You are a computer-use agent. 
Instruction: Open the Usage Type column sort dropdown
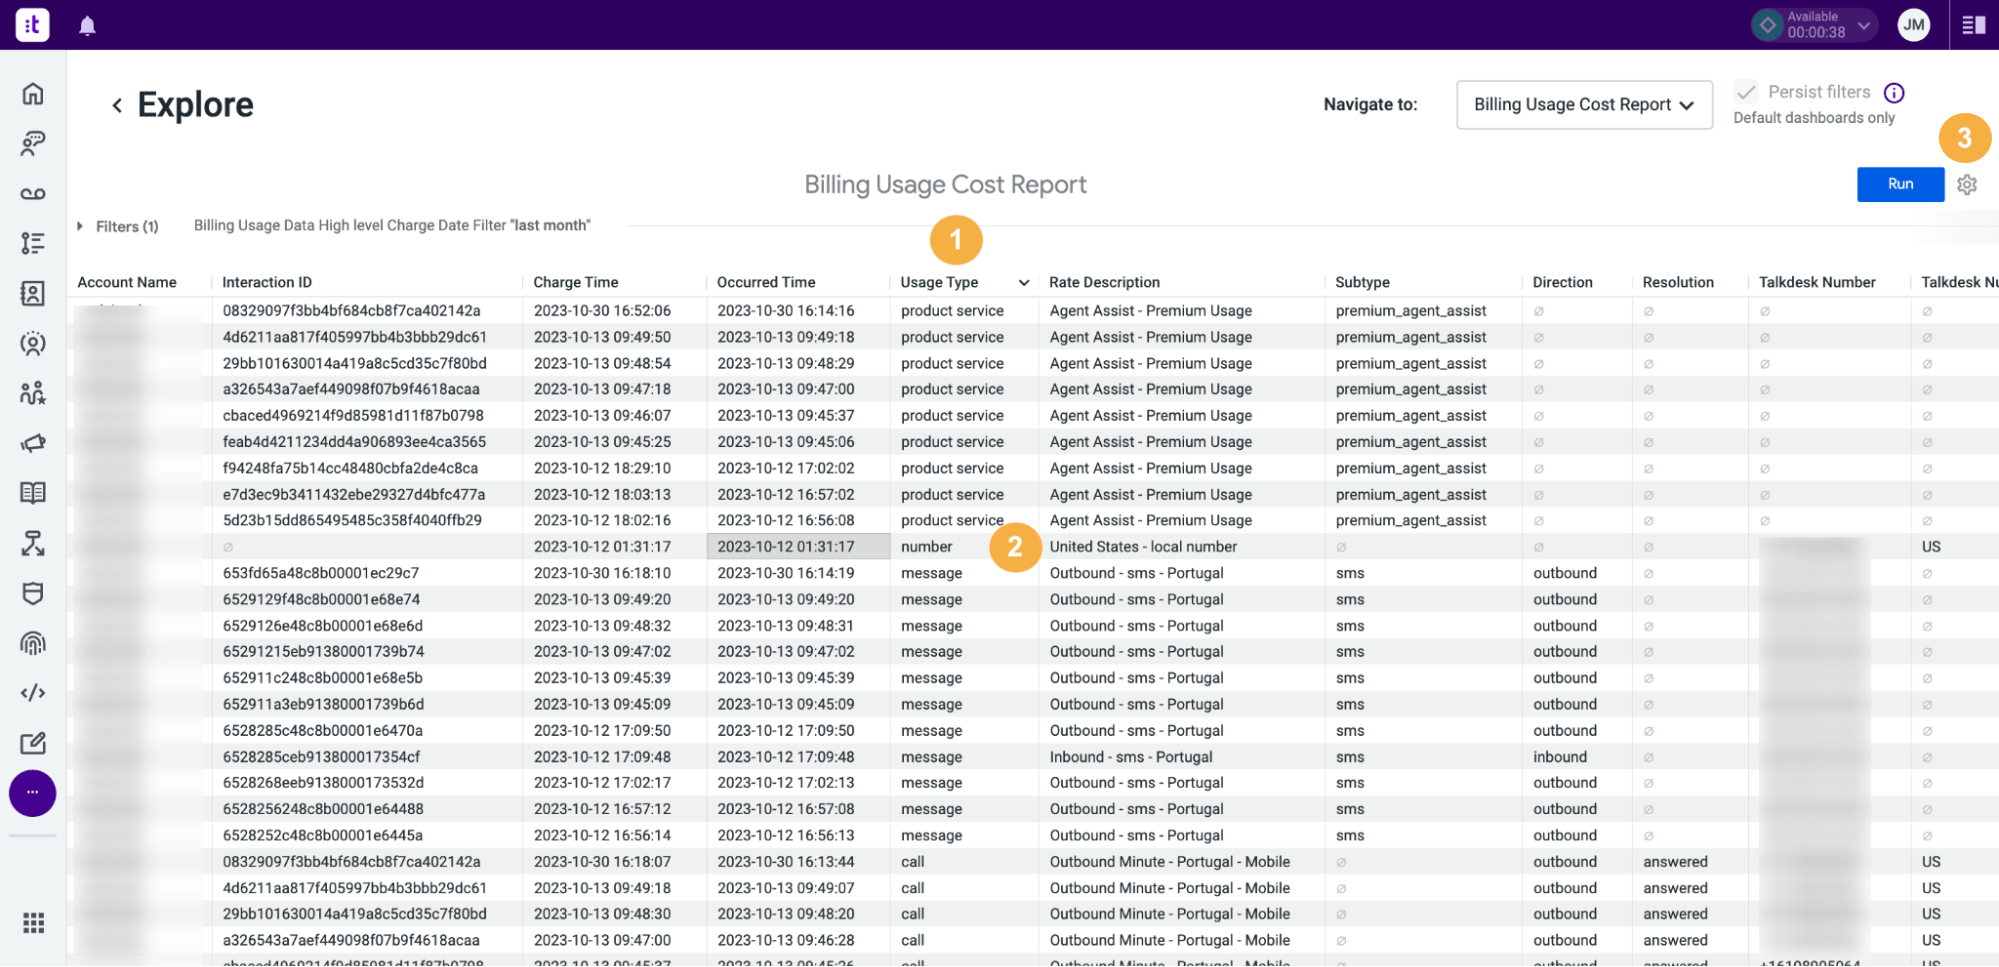pyautogui.click(x=1024, y=282)
